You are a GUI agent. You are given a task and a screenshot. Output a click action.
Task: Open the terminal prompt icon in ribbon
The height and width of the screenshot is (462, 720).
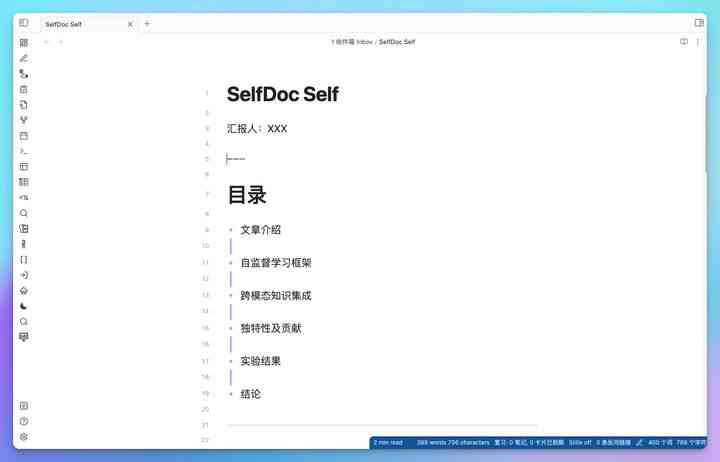[x=24, y=152]
